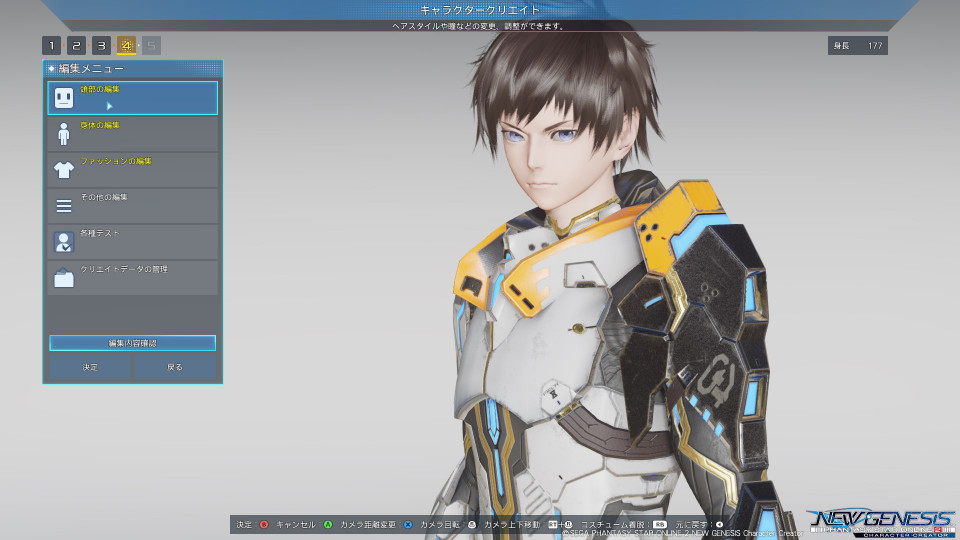Open fashion editing shirt icon
Viewport: 960px width, 540px height.
pyautogui.click(x=64, y=170)
